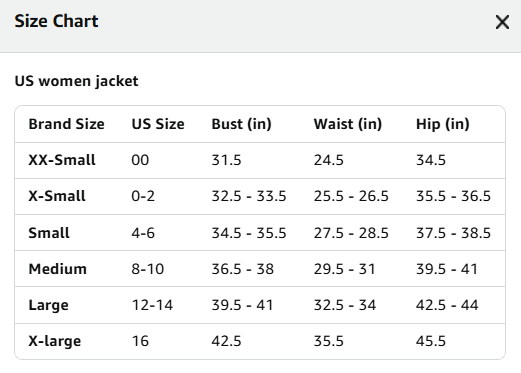Click the US size 12-14 cell
The height and width of the screenshot is (373, 521).
pos(152,305)
